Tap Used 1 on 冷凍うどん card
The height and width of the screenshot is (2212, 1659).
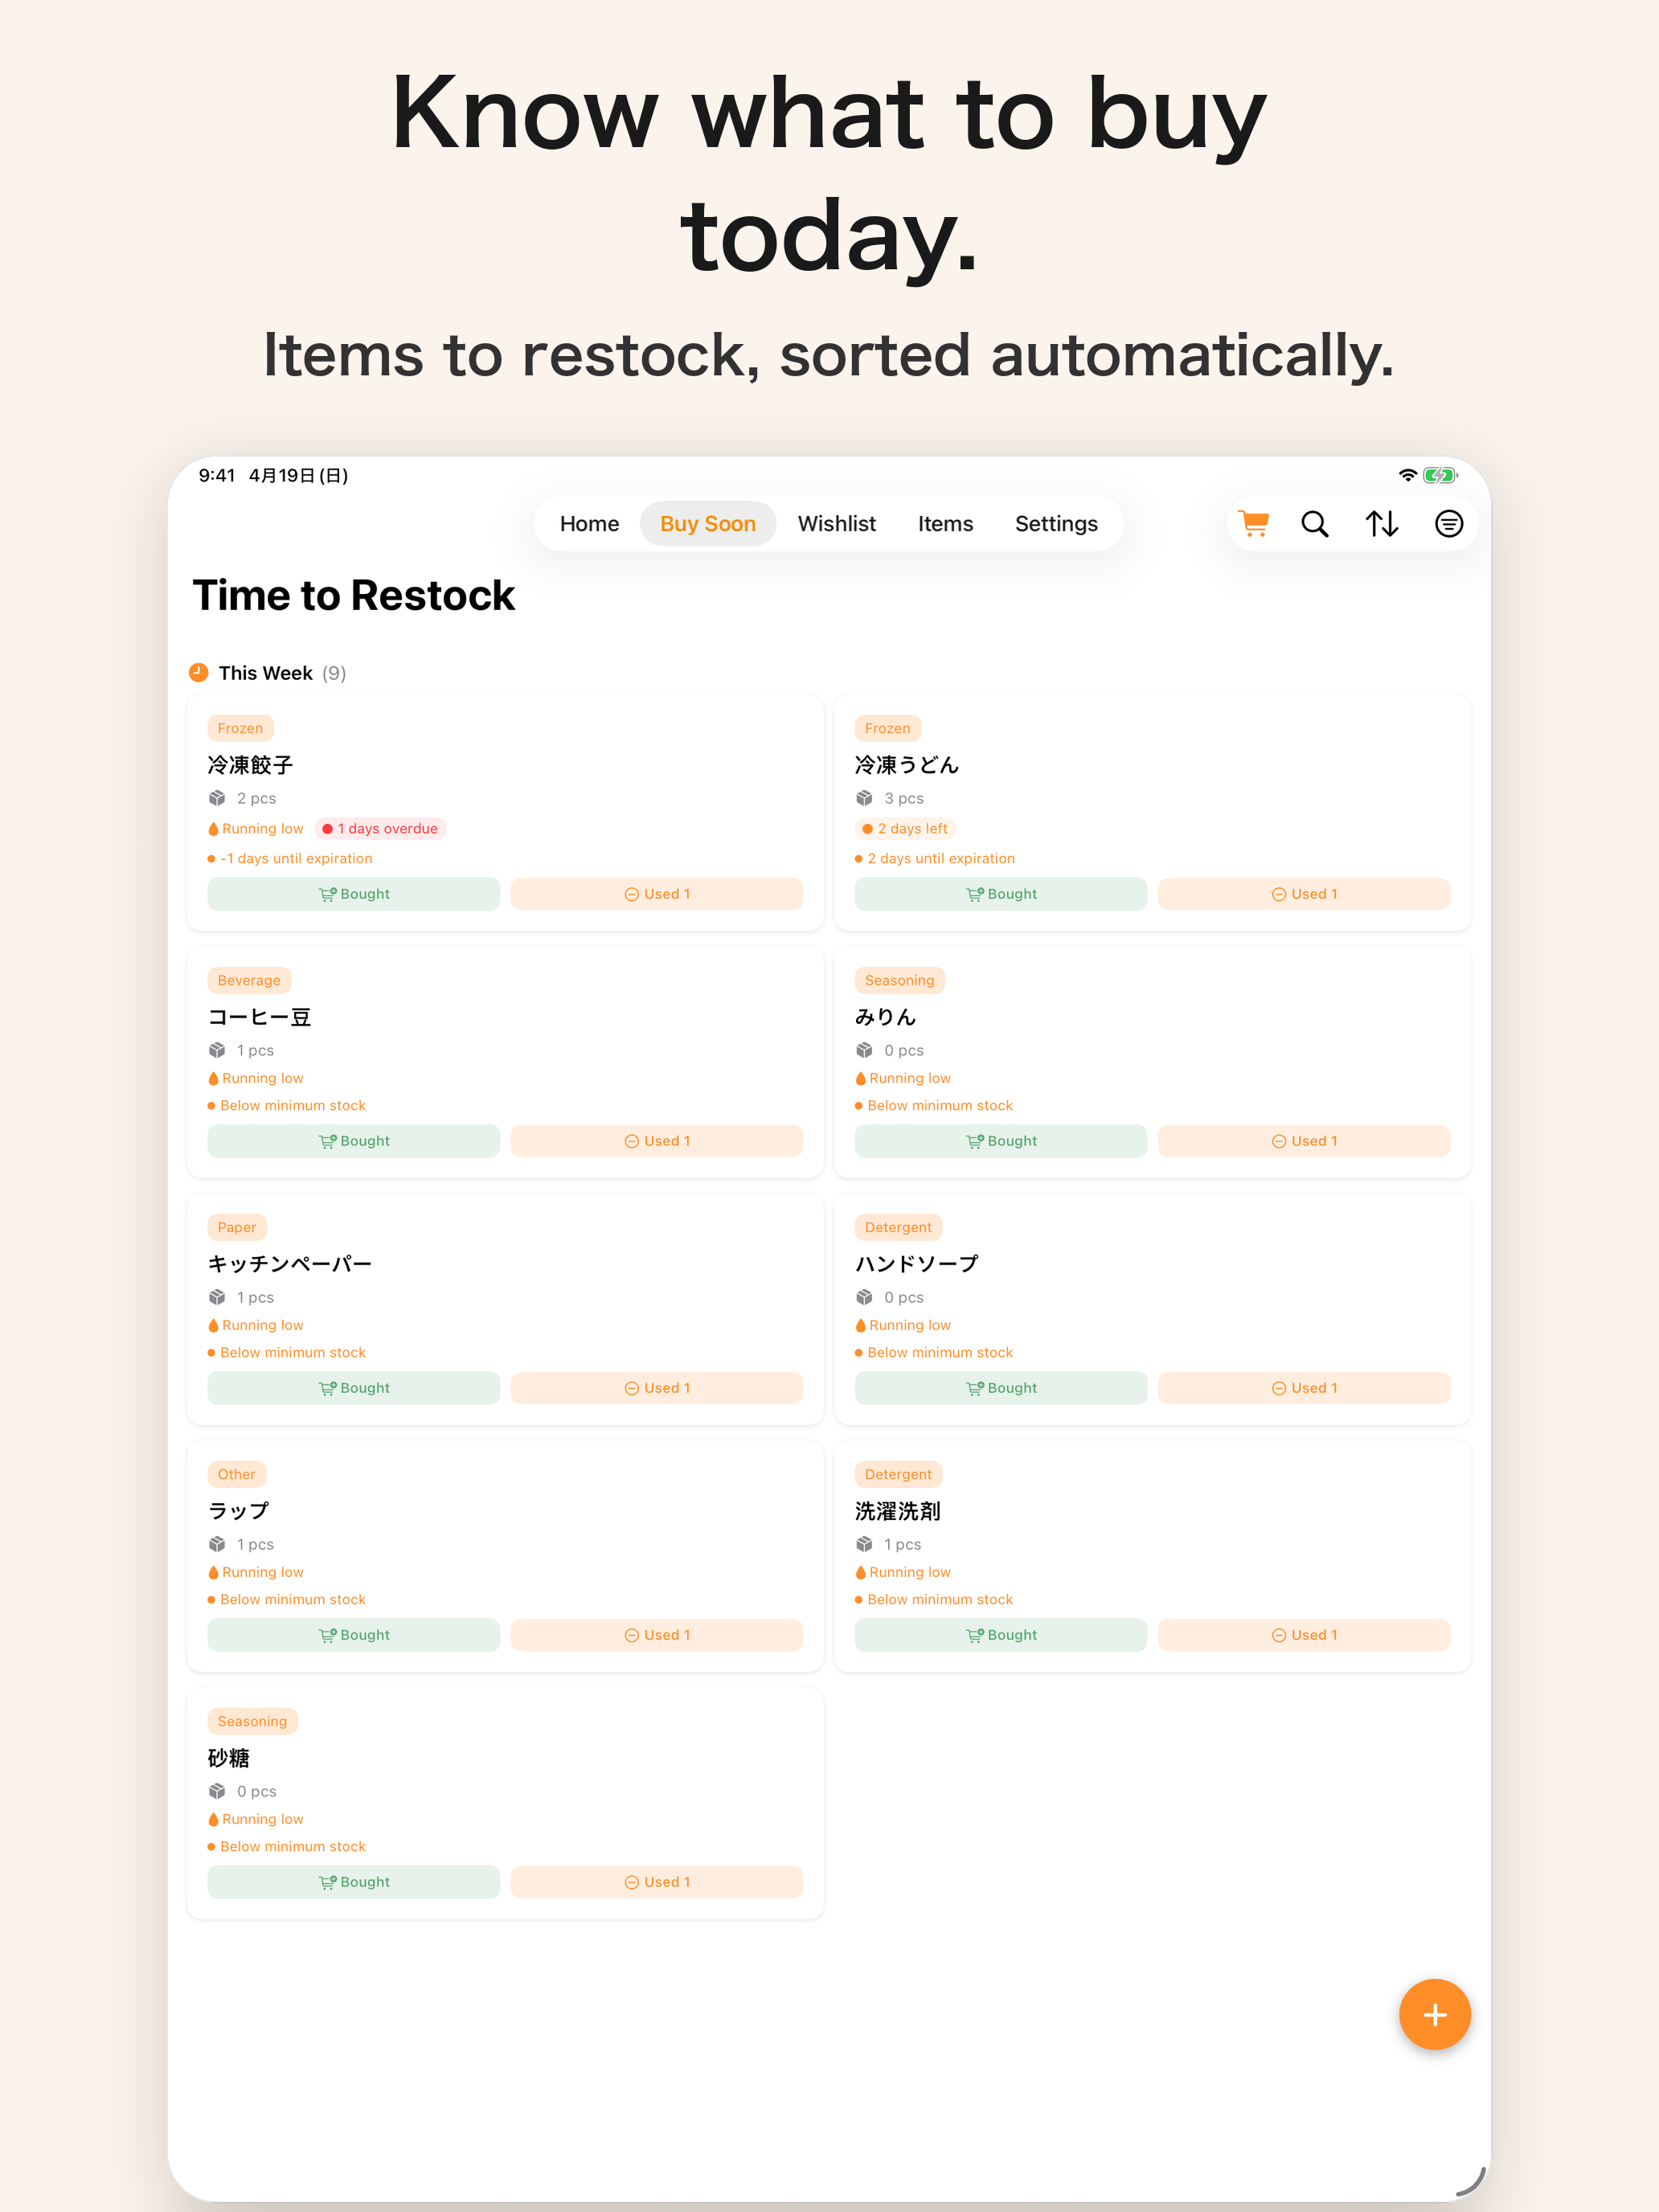coord(1304,894)
